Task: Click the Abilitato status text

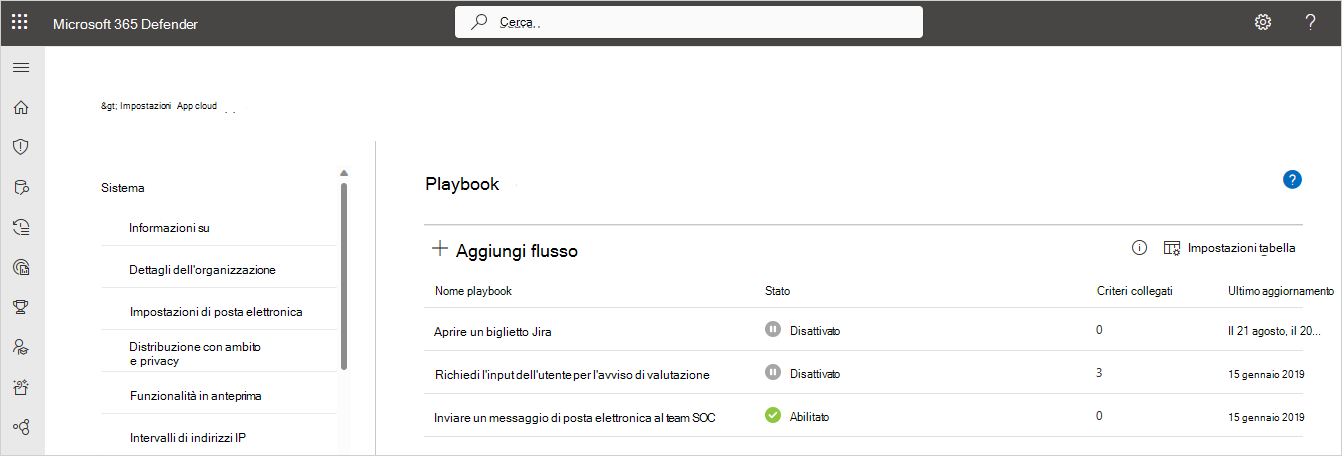Action: (809, 416)
